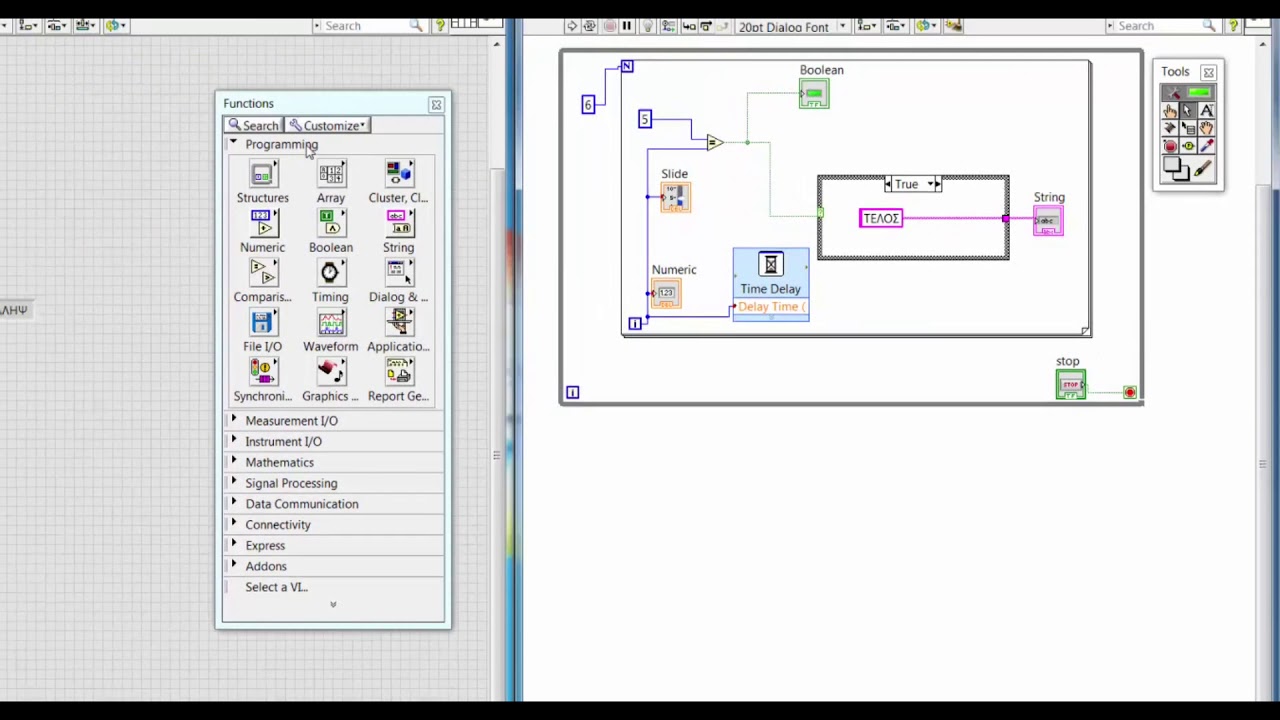
Task: Select the Position/Size arrow tool
Action: pyautogui.click(x=1188, y=110)
